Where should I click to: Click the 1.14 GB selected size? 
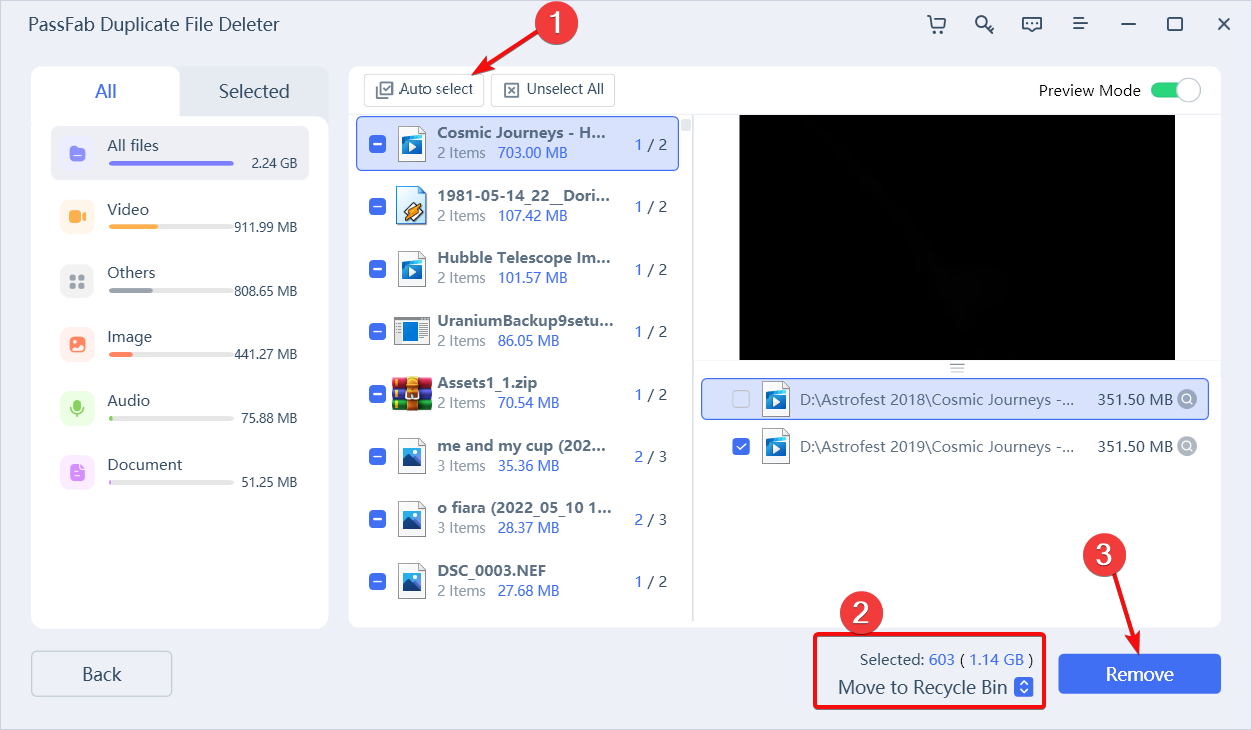(997, 660)
